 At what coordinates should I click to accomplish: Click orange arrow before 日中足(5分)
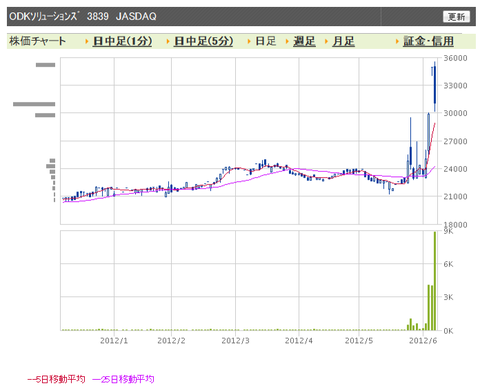tap(168, 42)
